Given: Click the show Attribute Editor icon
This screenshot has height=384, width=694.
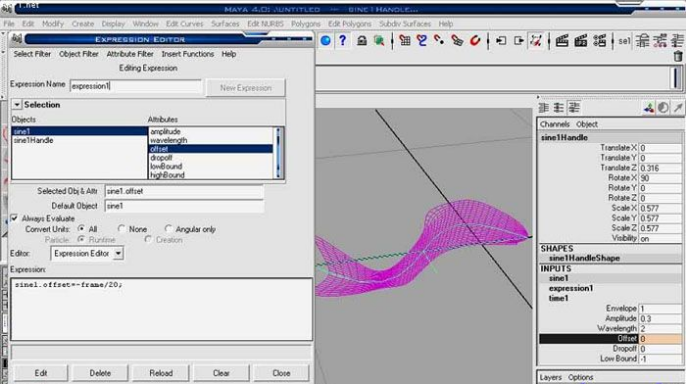Looking at the screenshot, I should [x=643, y=41].
